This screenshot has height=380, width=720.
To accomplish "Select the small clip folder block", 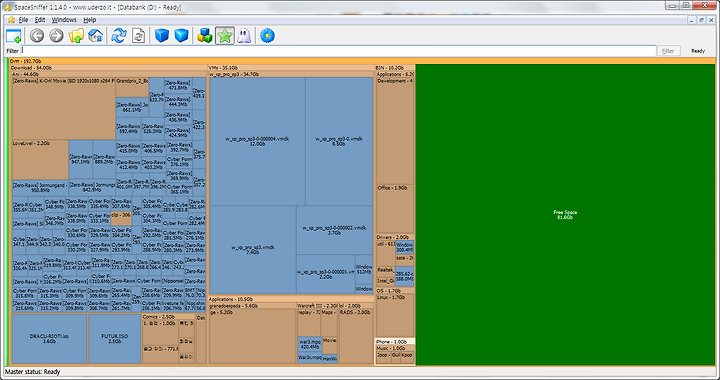I will [121, 218].
